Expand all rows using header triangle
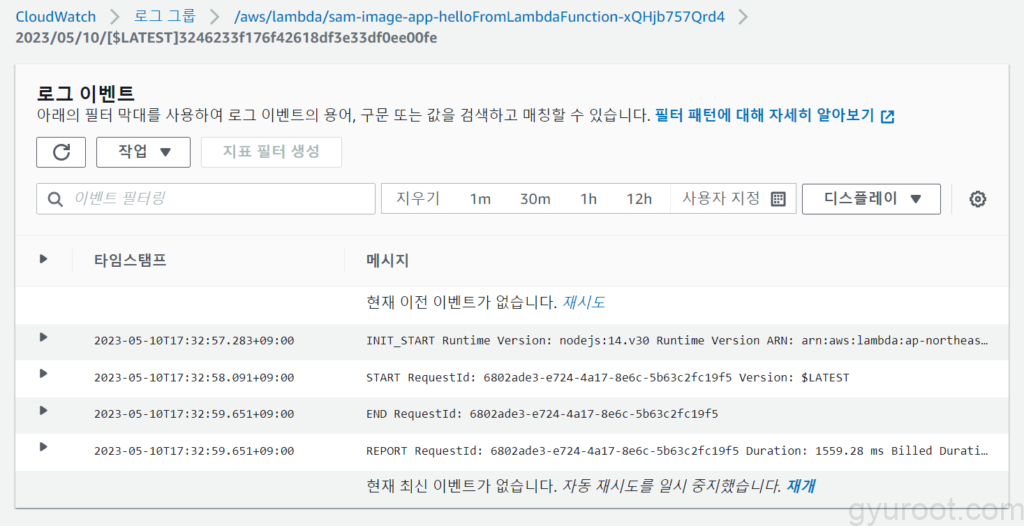The image size is (1024, 526). coord(43,259)
